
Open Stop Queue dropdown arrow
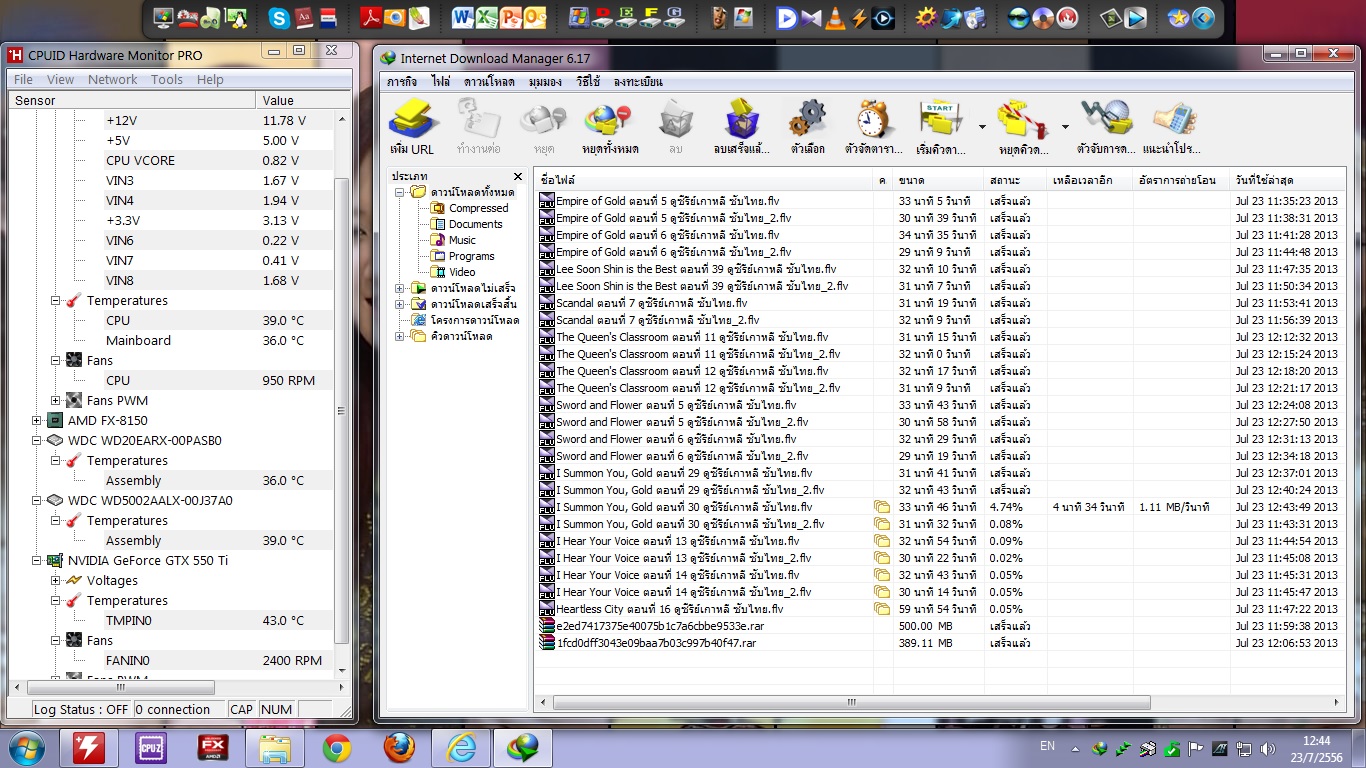1065,127
